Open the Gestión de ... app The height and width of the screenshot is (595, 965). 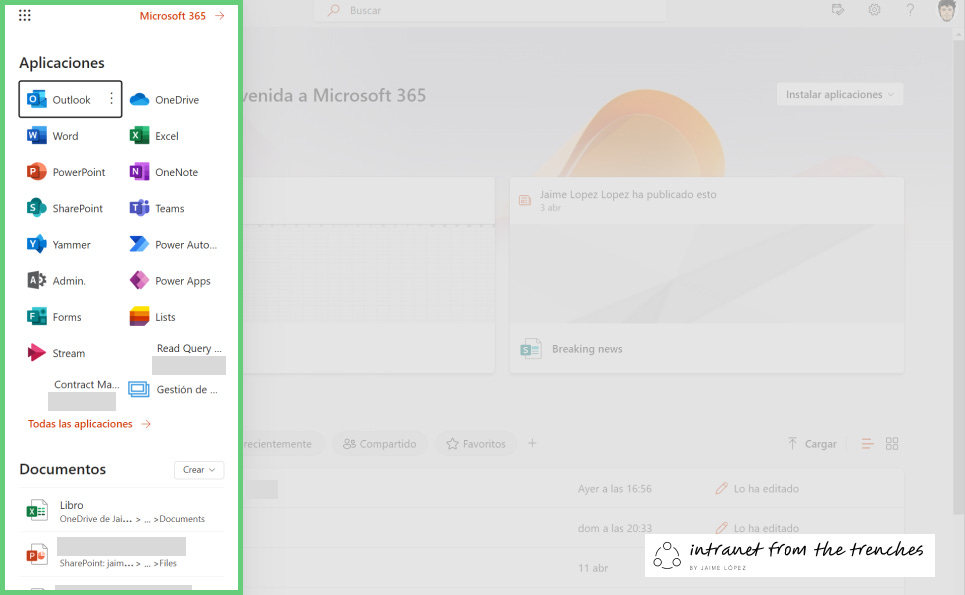tap(174, 389)
